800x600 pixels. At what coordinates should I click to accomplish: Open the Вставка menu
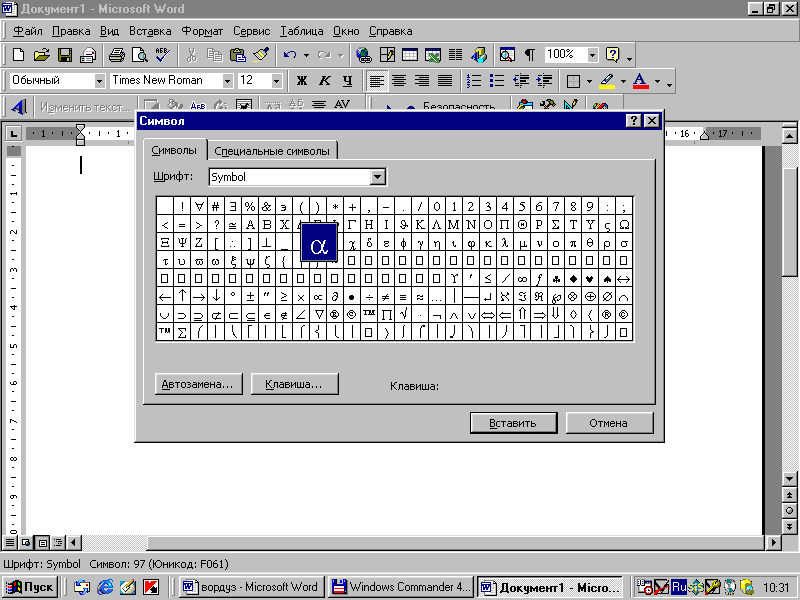150,31
